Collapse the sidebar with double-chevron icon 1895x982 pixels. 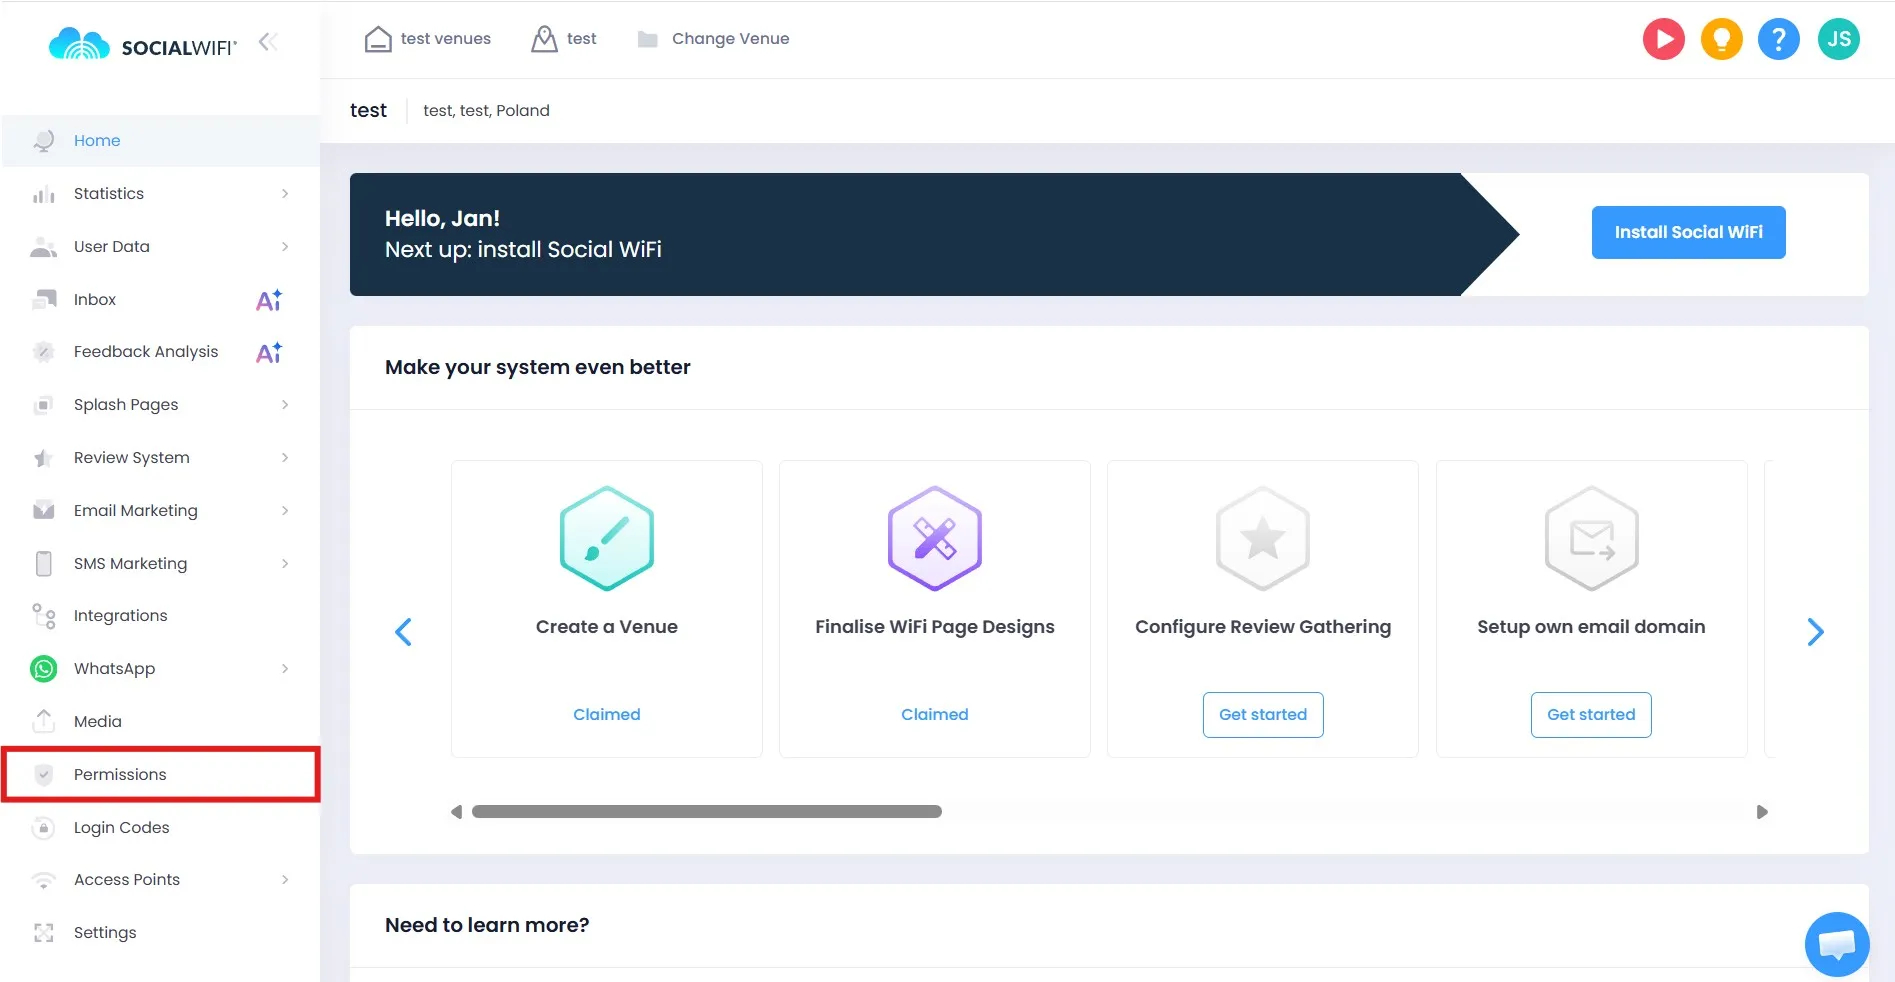coord(267,42)
